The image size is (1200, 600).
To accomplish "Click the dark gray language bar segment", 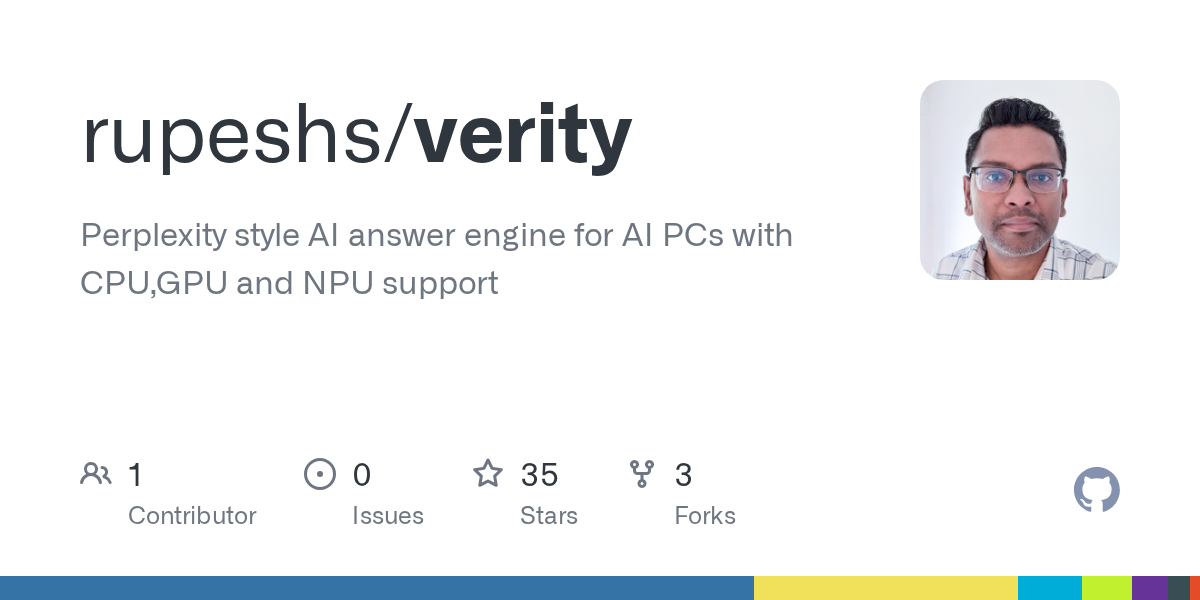I will tap(1178, 588).
